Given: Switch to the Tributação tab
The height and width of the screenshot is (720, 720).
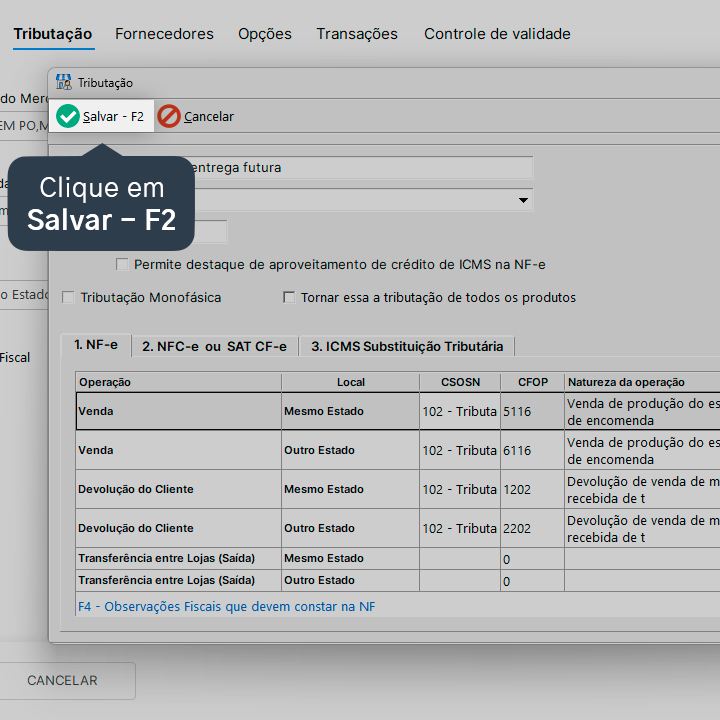Looking at the screenshot, I should pyautogui.click(x=53, y=34).
